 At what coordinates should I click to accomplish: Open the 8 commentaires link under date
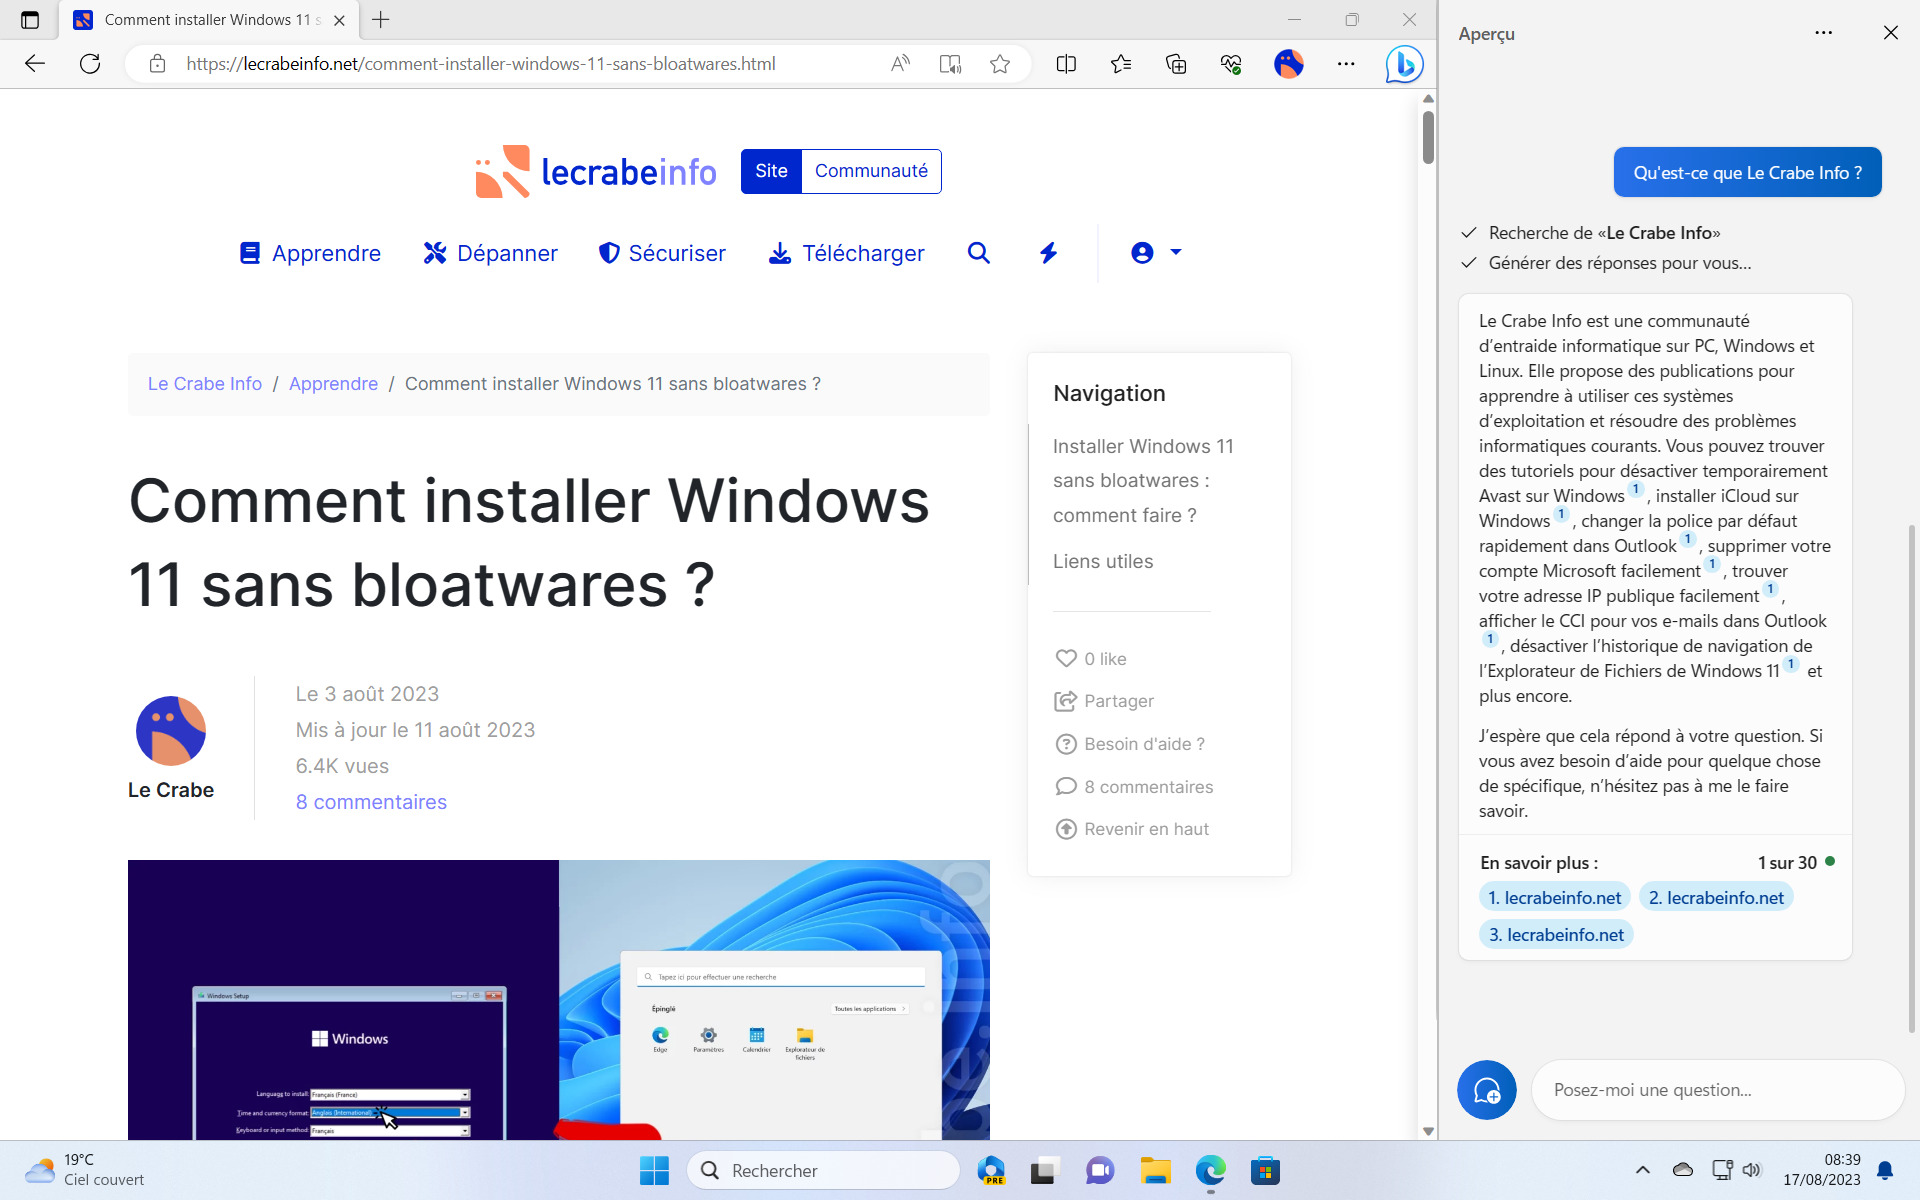[371, 802]
